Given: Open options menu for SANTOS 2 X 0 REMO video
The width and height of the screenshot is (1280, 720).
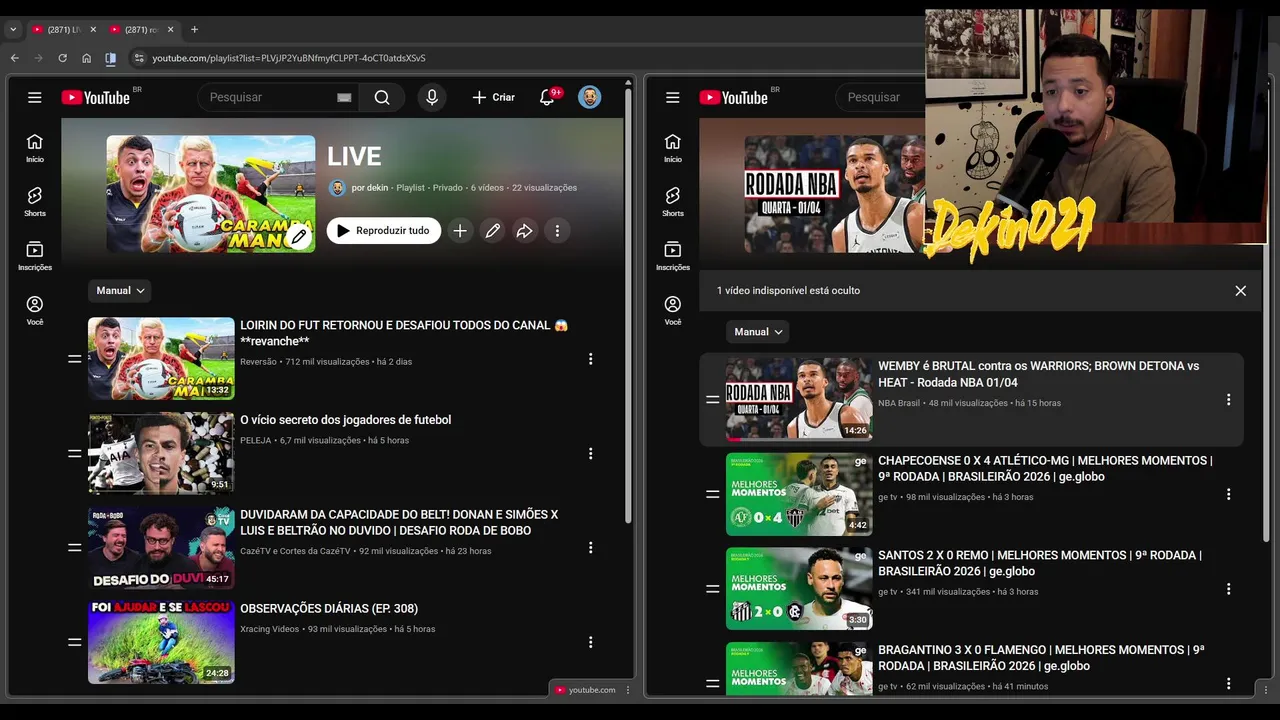Looking at the screenshot, I should [x=1228, y=589].
